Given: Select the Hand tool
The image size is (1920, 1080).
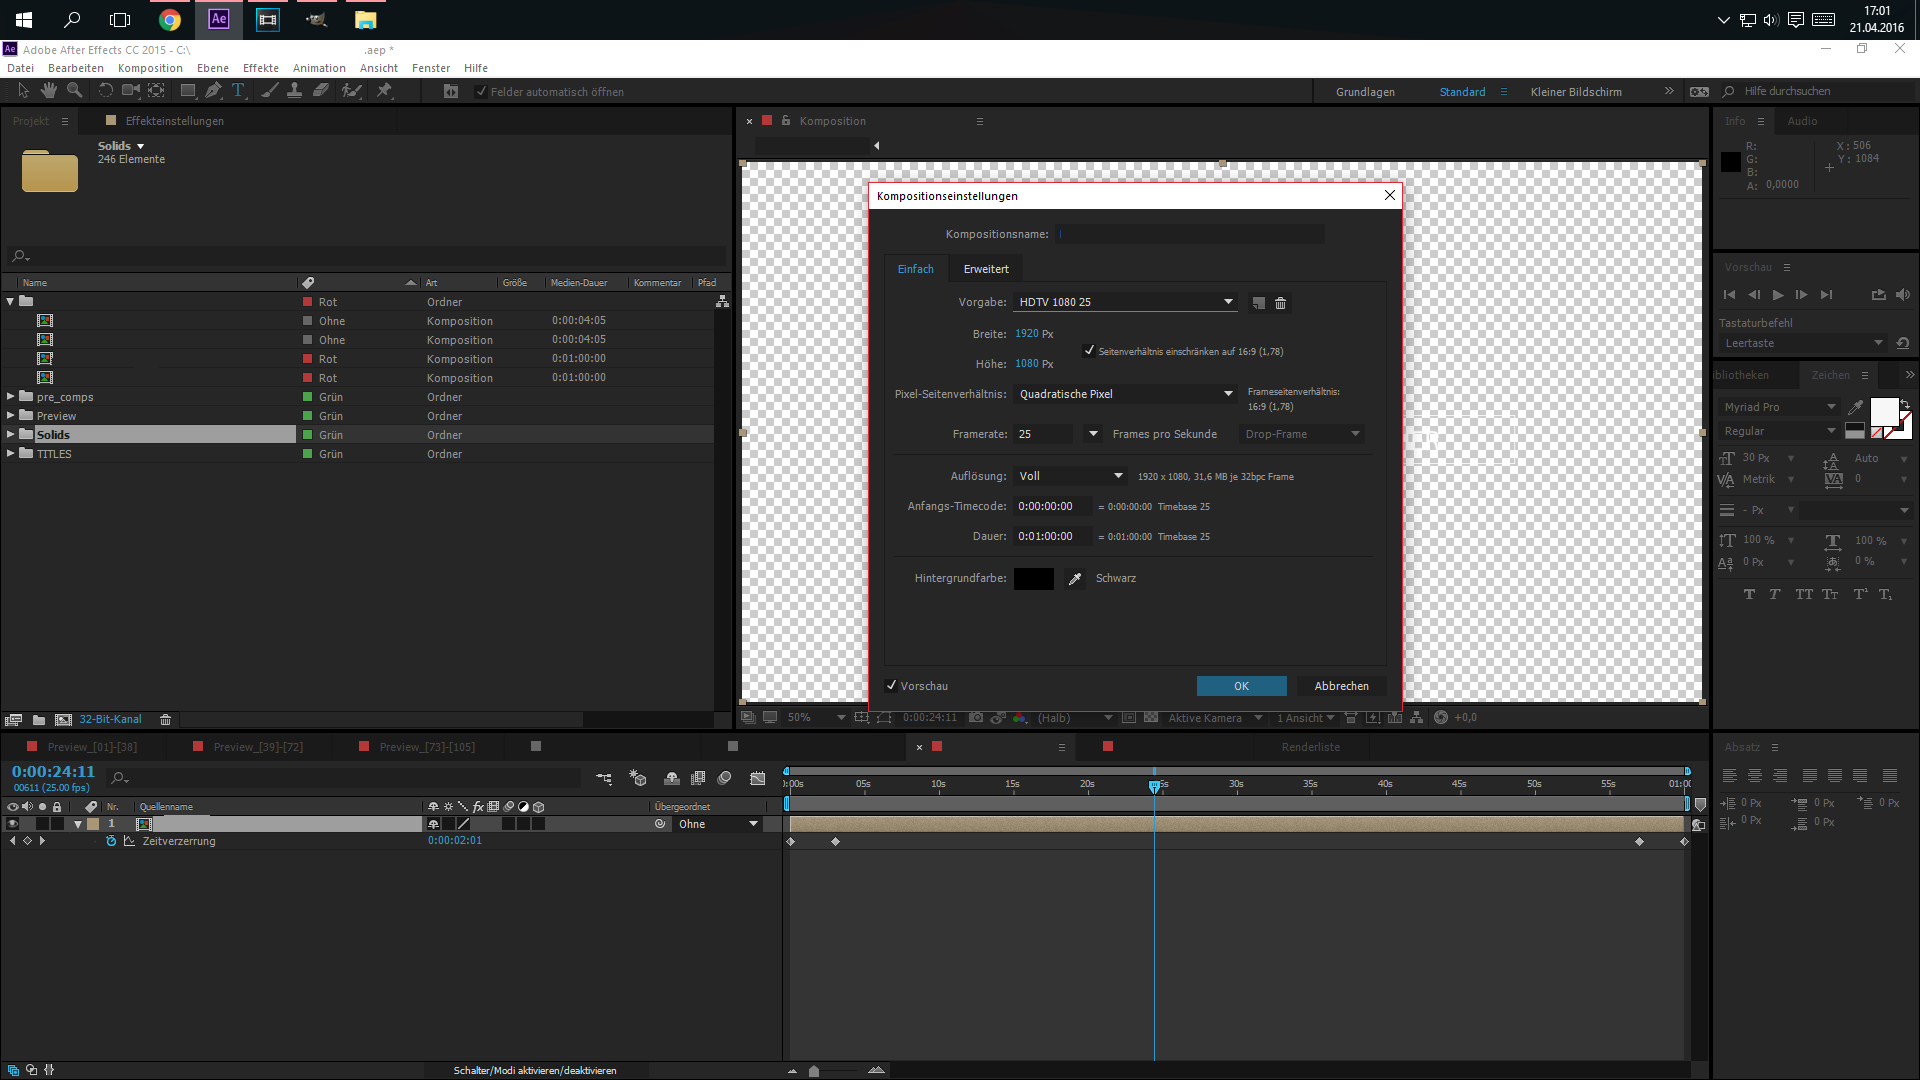Looking at the screenshot, I should pyautogui.click(x=49, y=91).
